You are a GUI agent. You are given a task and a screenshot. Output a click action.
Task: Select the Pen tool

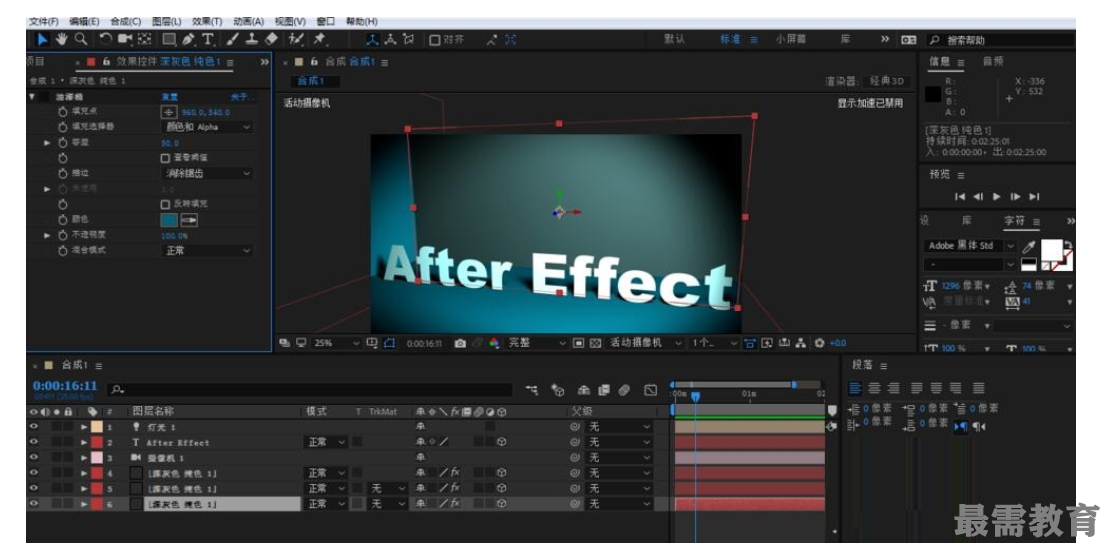(x=188, y=39)
